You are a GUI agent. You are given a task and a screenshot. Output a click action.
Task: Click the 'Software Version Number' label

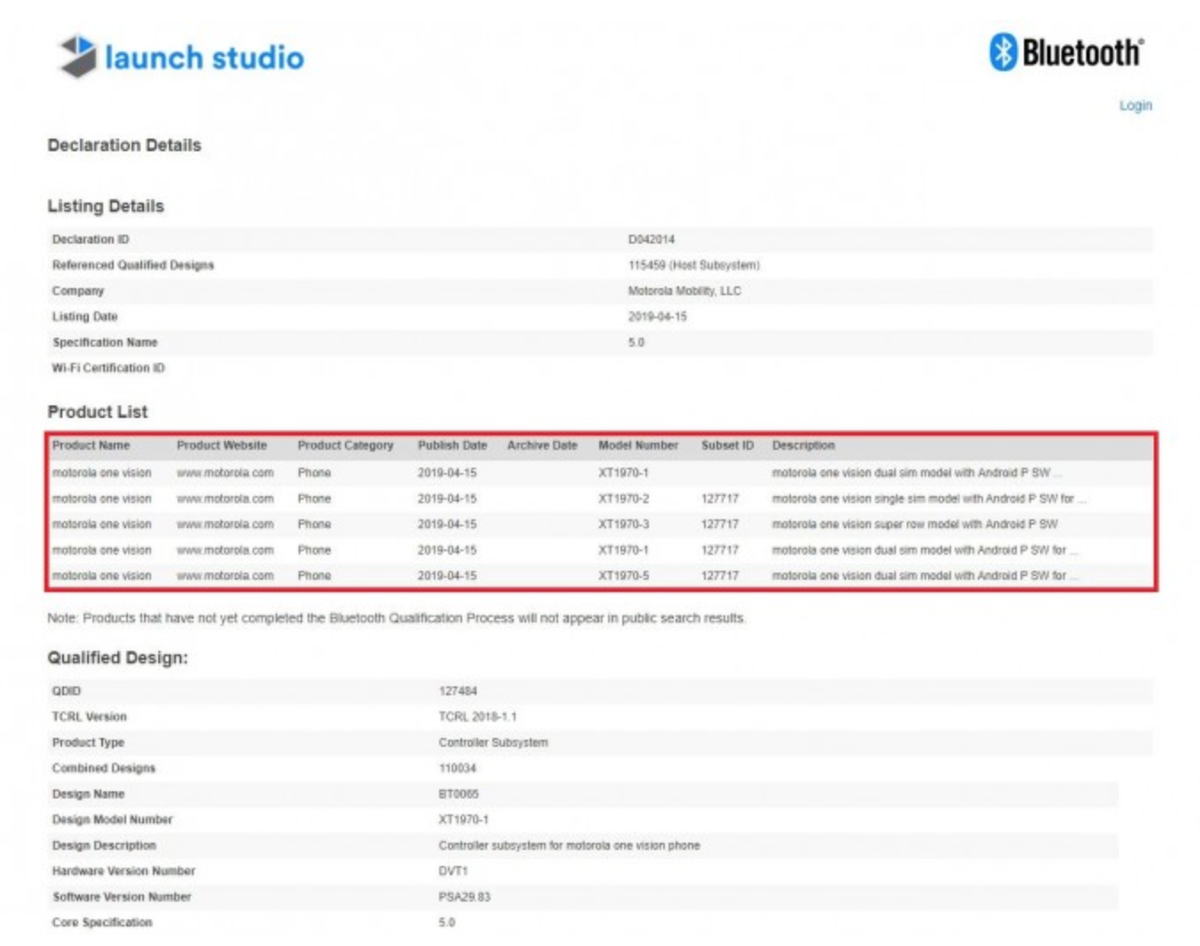point(122,897)
